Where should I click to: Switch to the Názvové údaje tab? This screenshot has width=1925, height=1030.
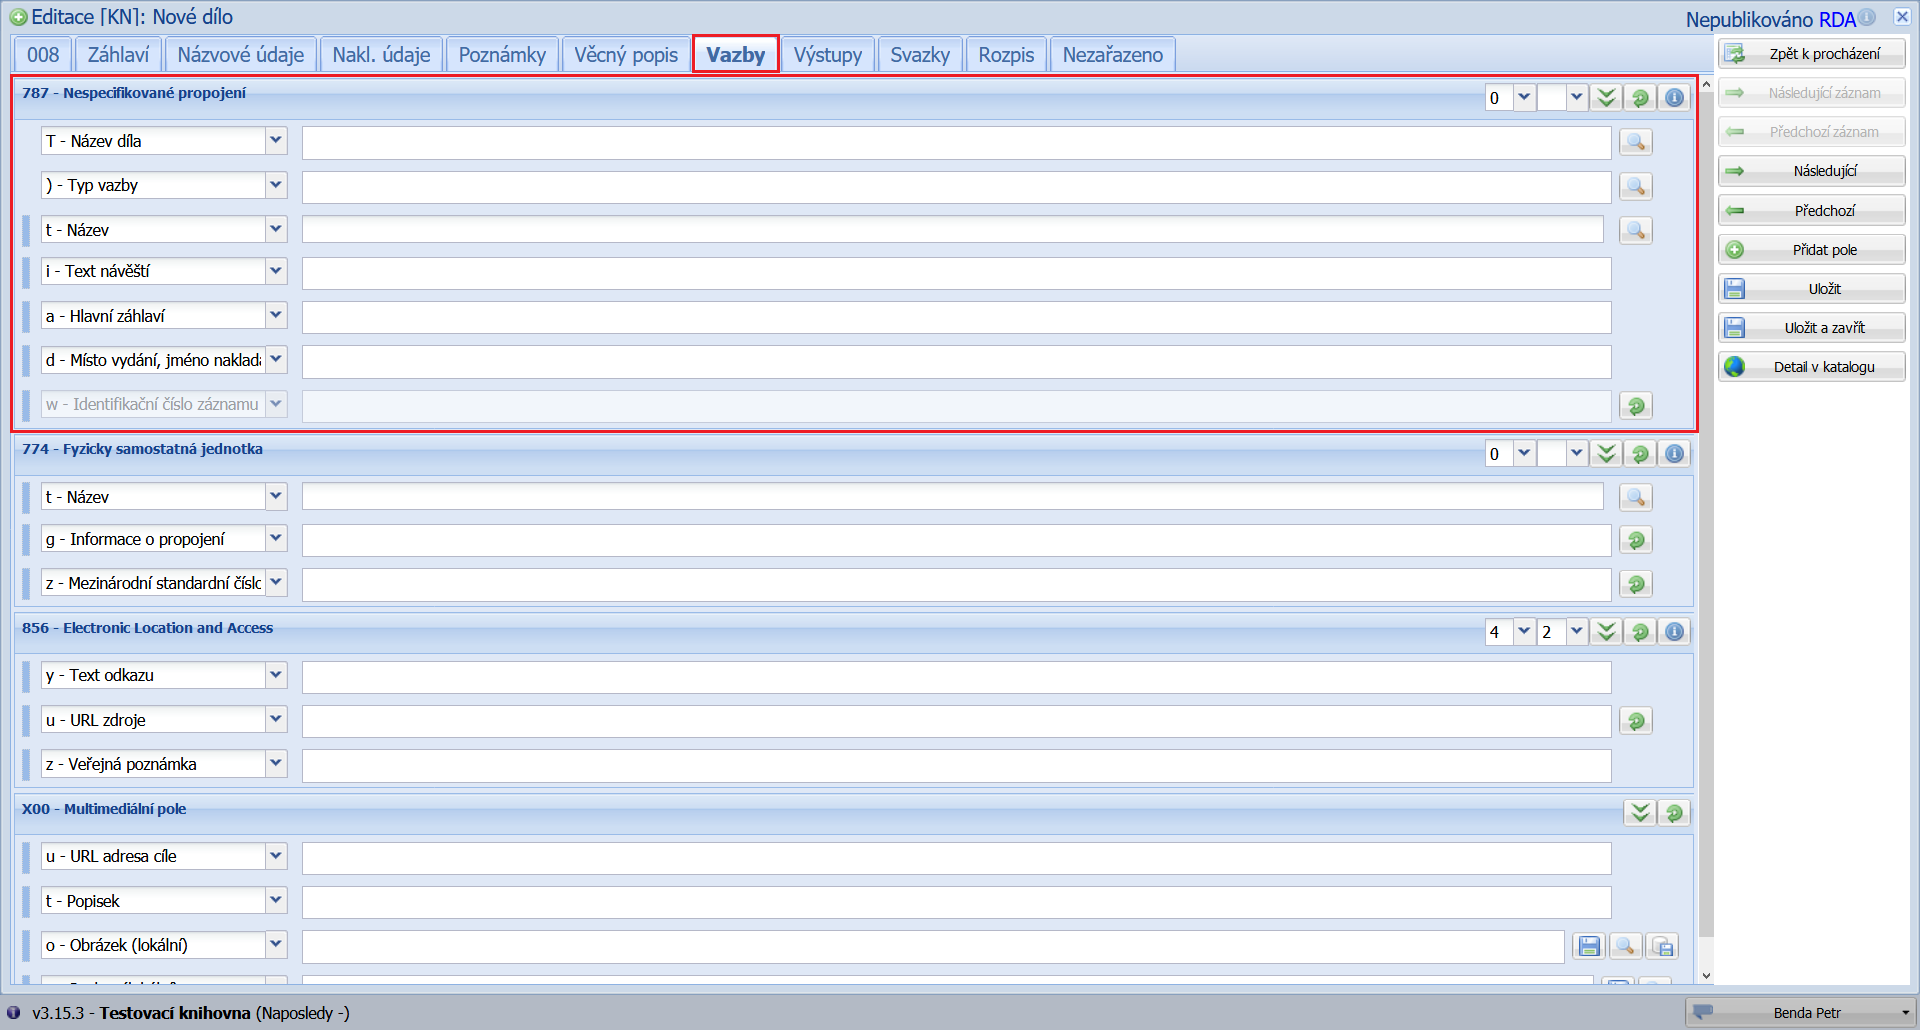[x=240, y=55]
